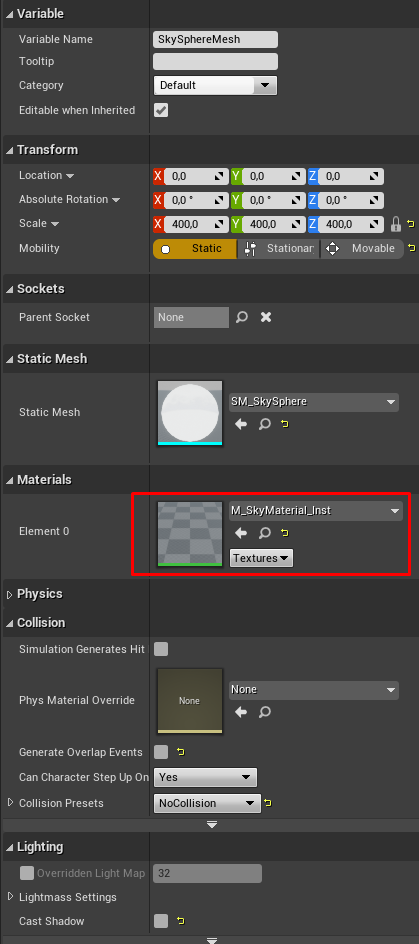Click the Variable Name input field
This screenshot has height=944, width=419.
pyautogui.click(x=216, y=39)
